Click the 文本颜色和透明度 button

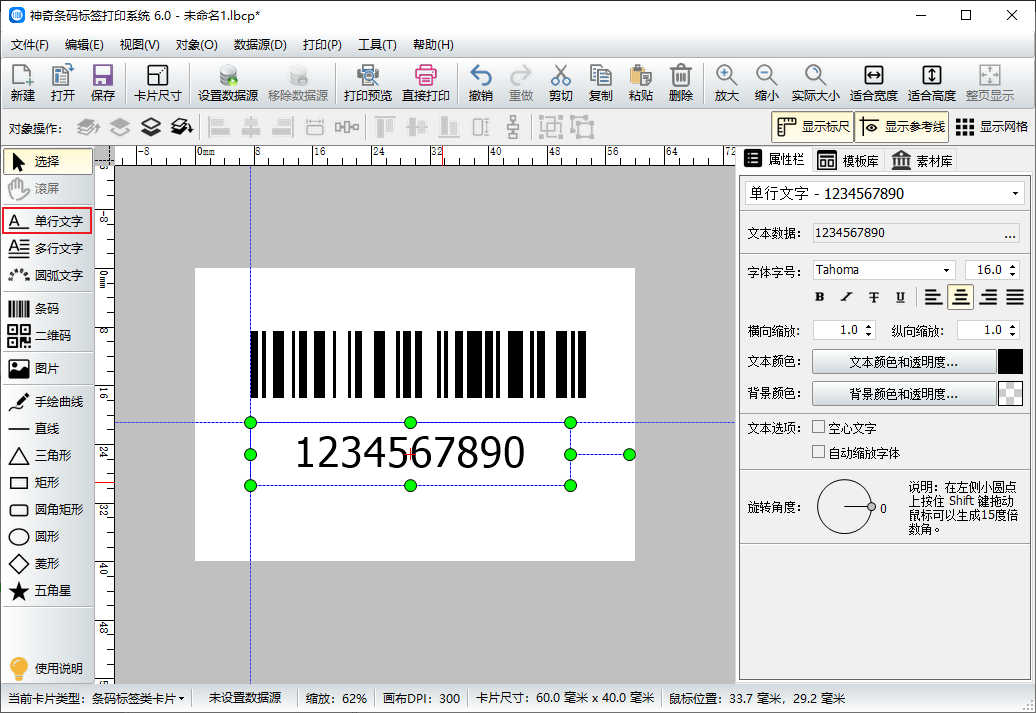(904, 361)
